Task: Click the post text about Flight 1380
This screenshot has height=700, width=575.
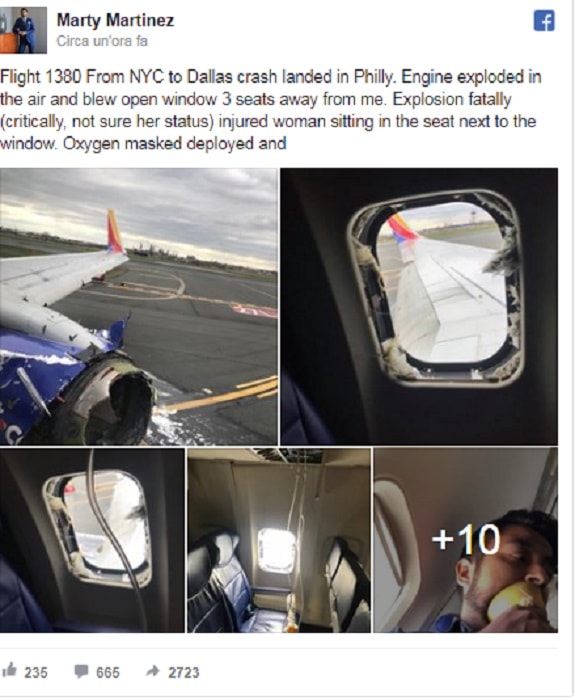Action: [x=271, y=110]
